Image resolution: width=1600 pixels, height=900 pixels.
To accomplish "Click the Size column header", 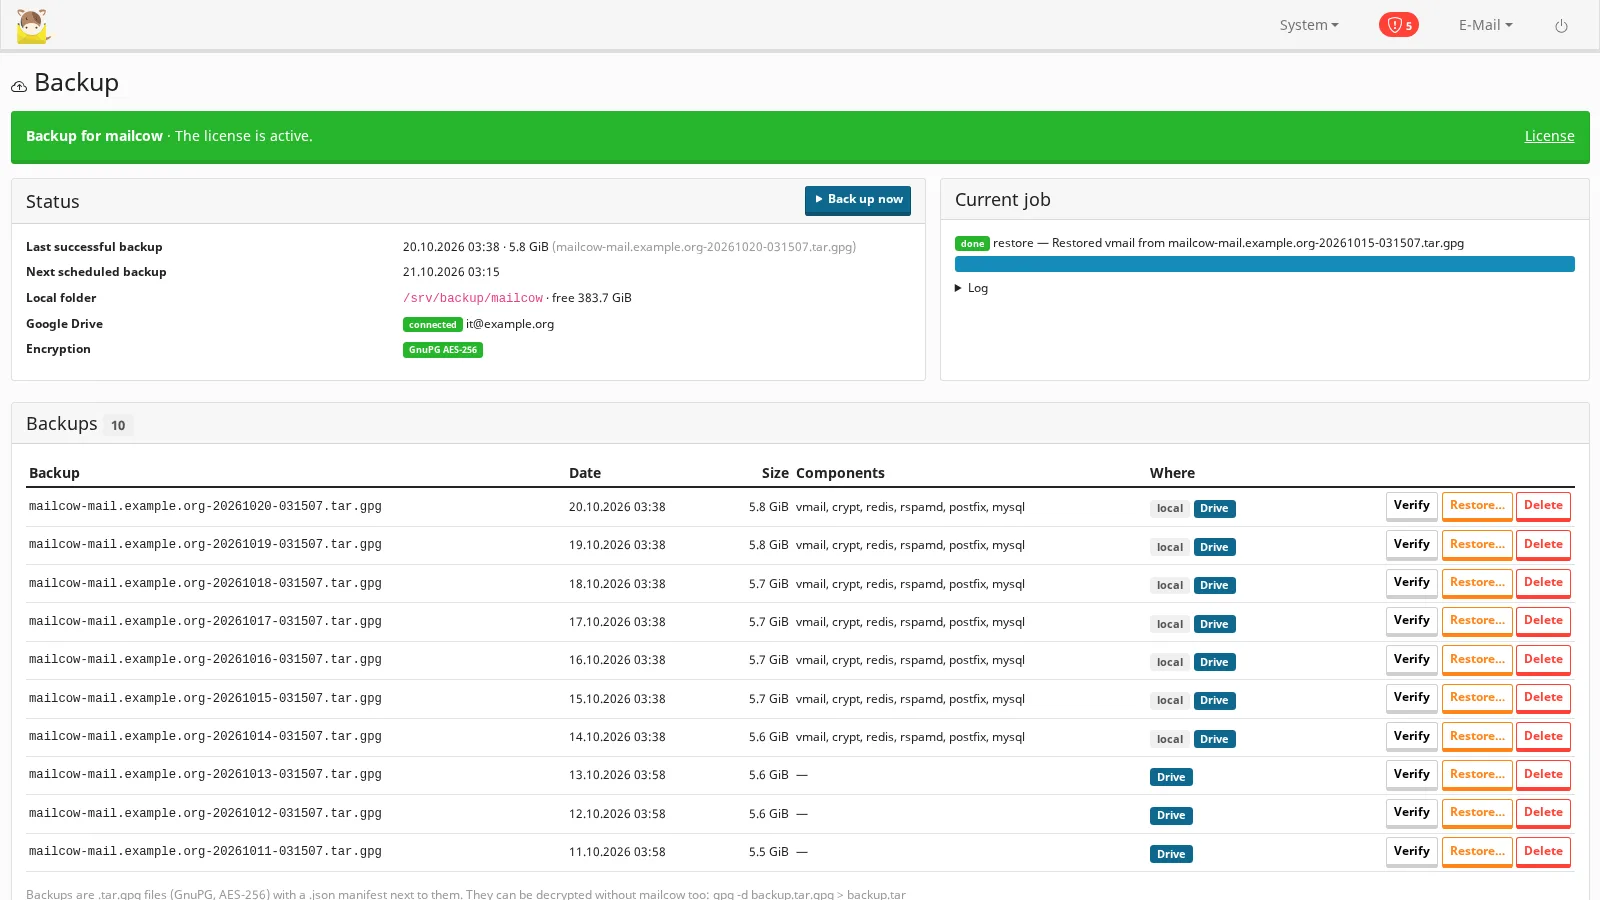I will tap(775, 473).
